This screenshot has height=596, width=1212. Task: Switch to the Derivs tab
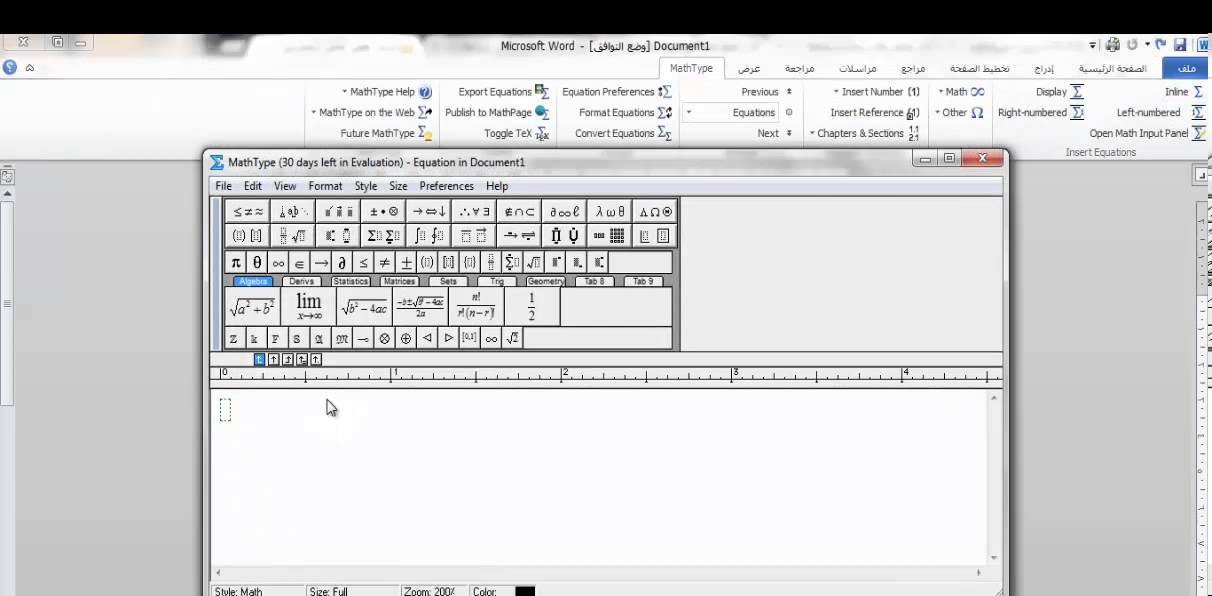(x=301, y=282)
